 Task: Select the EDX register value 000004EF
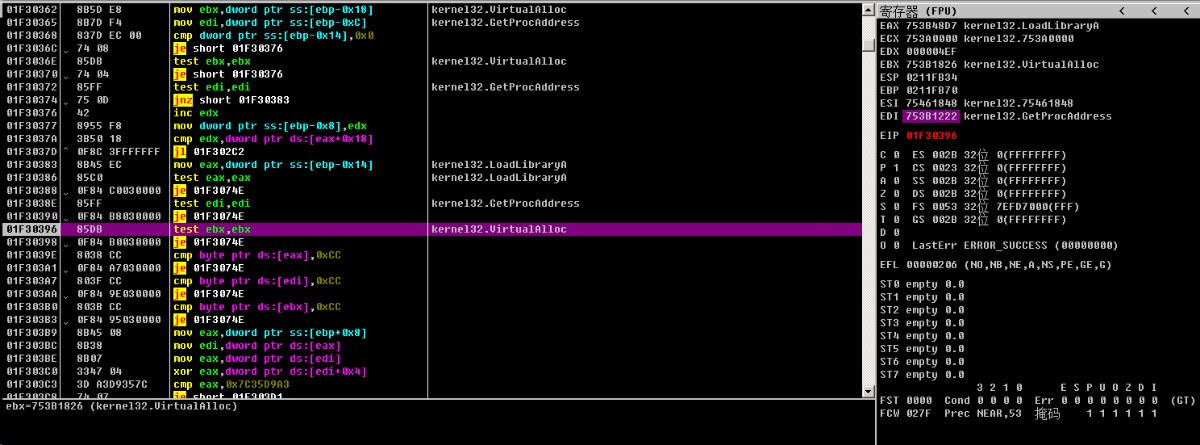[933, 51]
